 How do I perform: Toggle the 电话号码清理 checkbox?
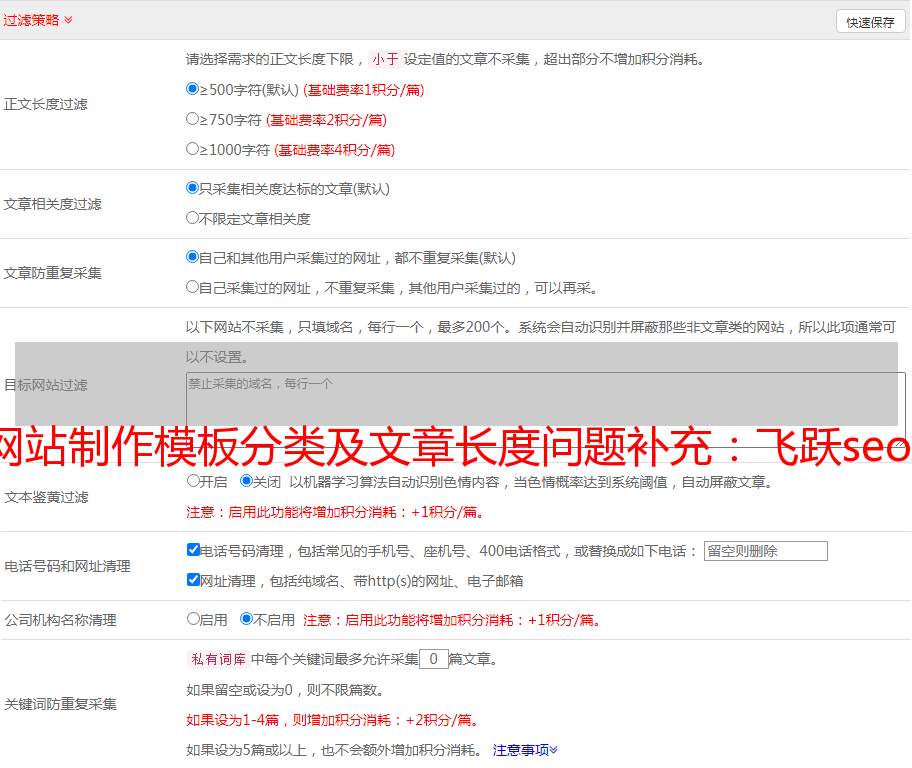click(x=193, y=550)
